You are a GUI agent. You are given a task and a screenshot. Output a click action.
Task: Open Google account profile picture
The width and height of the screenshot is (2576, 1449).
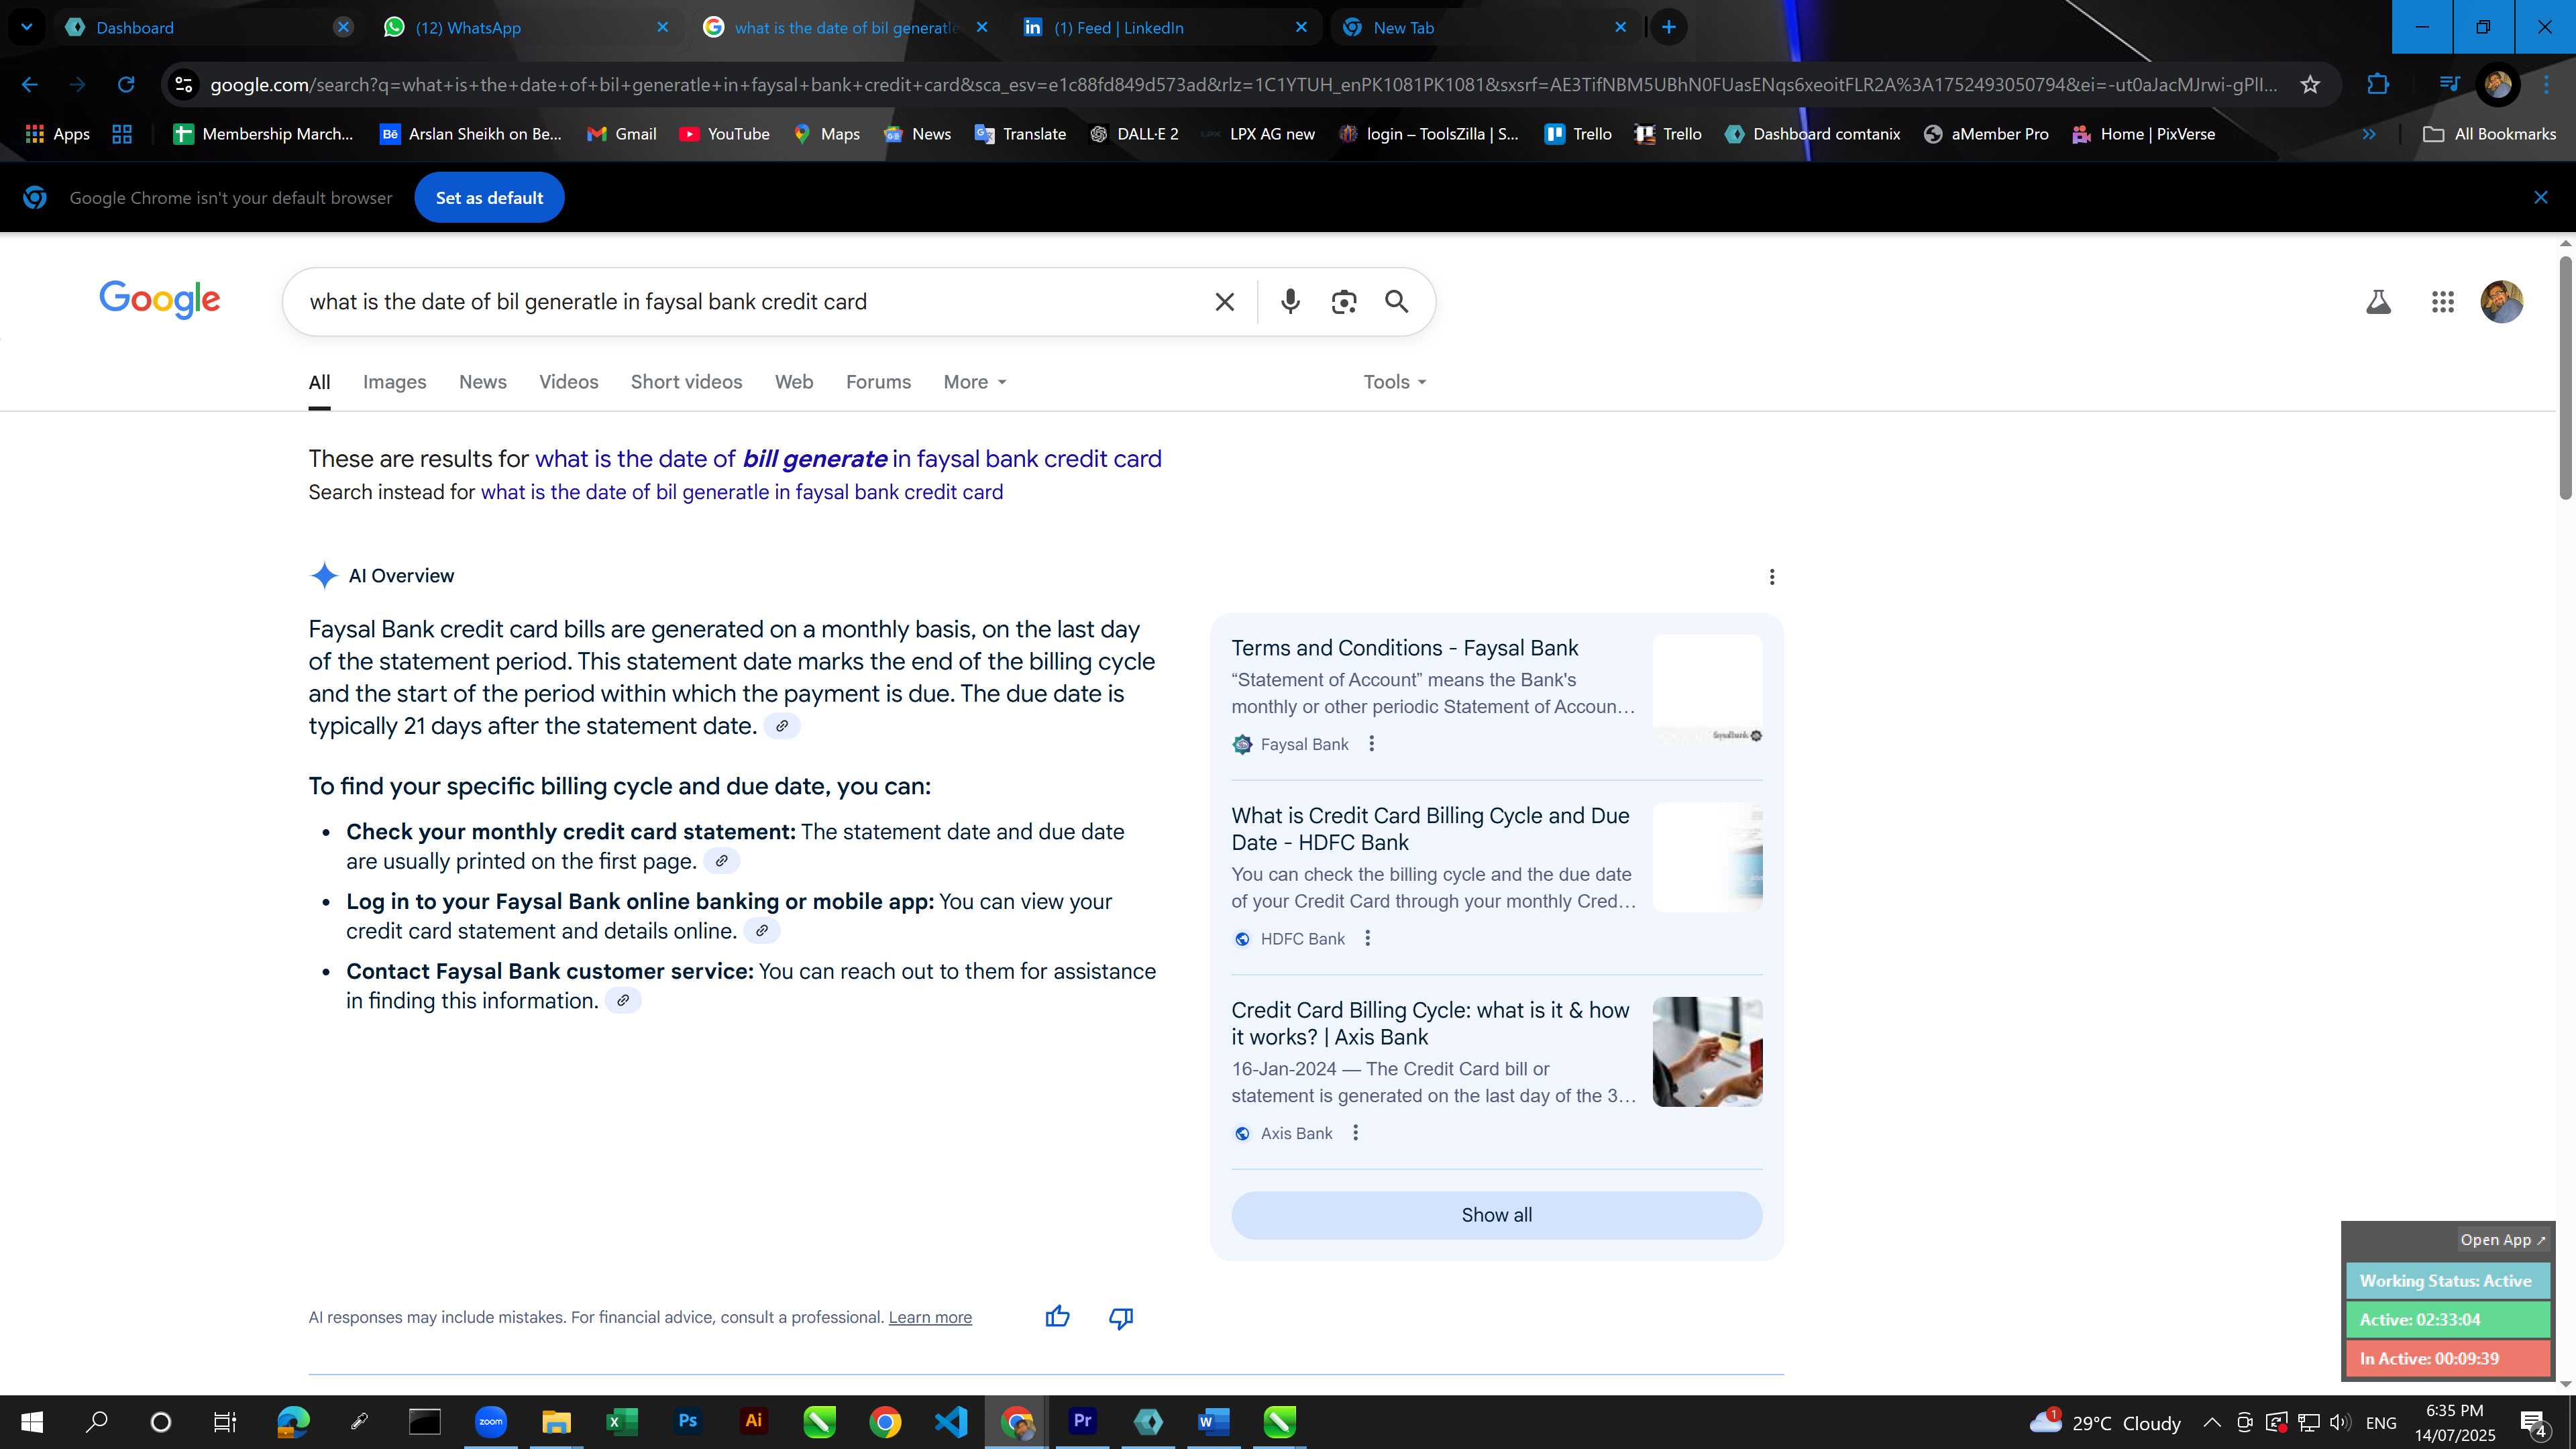tap(2502, 301)
